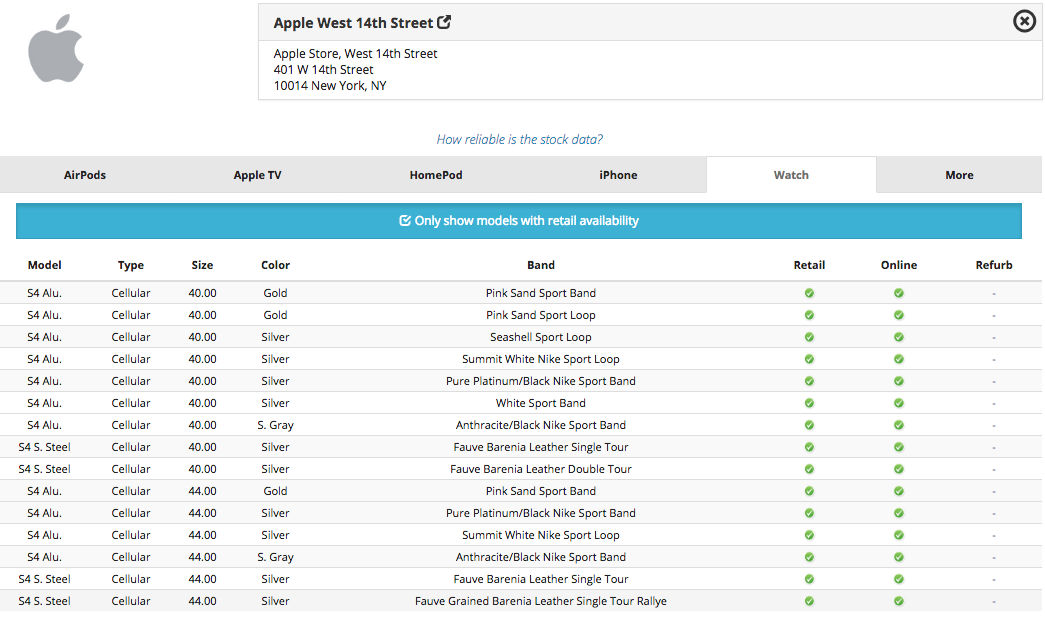Click retail check for 40mm Fauve Barenia Single Tour
The width and height of the screenshot is (1045, 617).
(809, 447)
